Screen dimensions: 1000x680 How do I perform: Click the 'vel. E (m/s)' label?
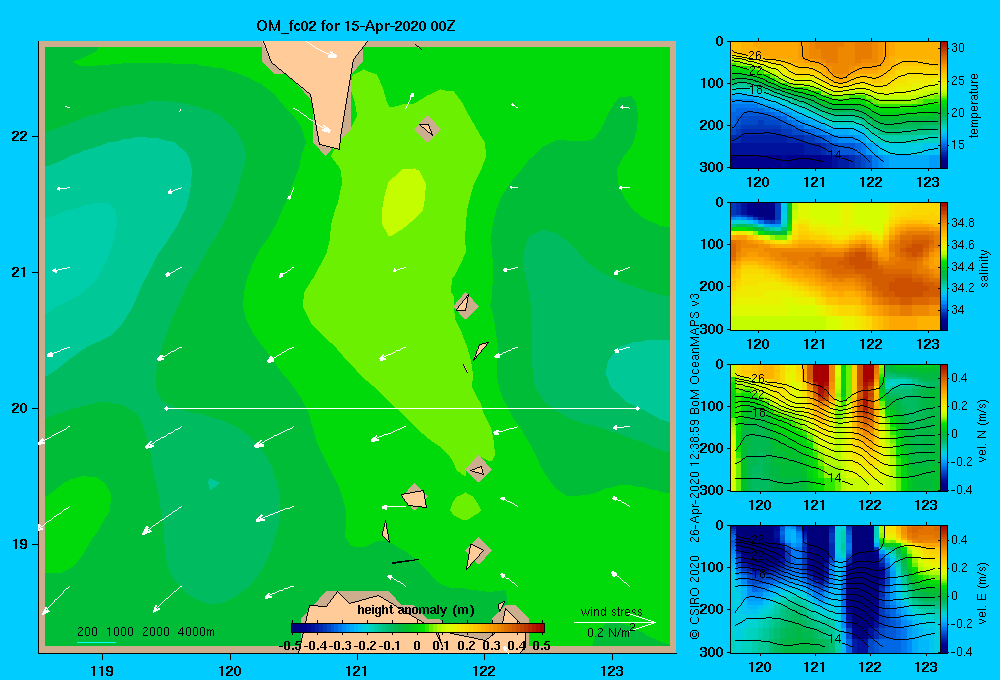(x=983, y=592)
